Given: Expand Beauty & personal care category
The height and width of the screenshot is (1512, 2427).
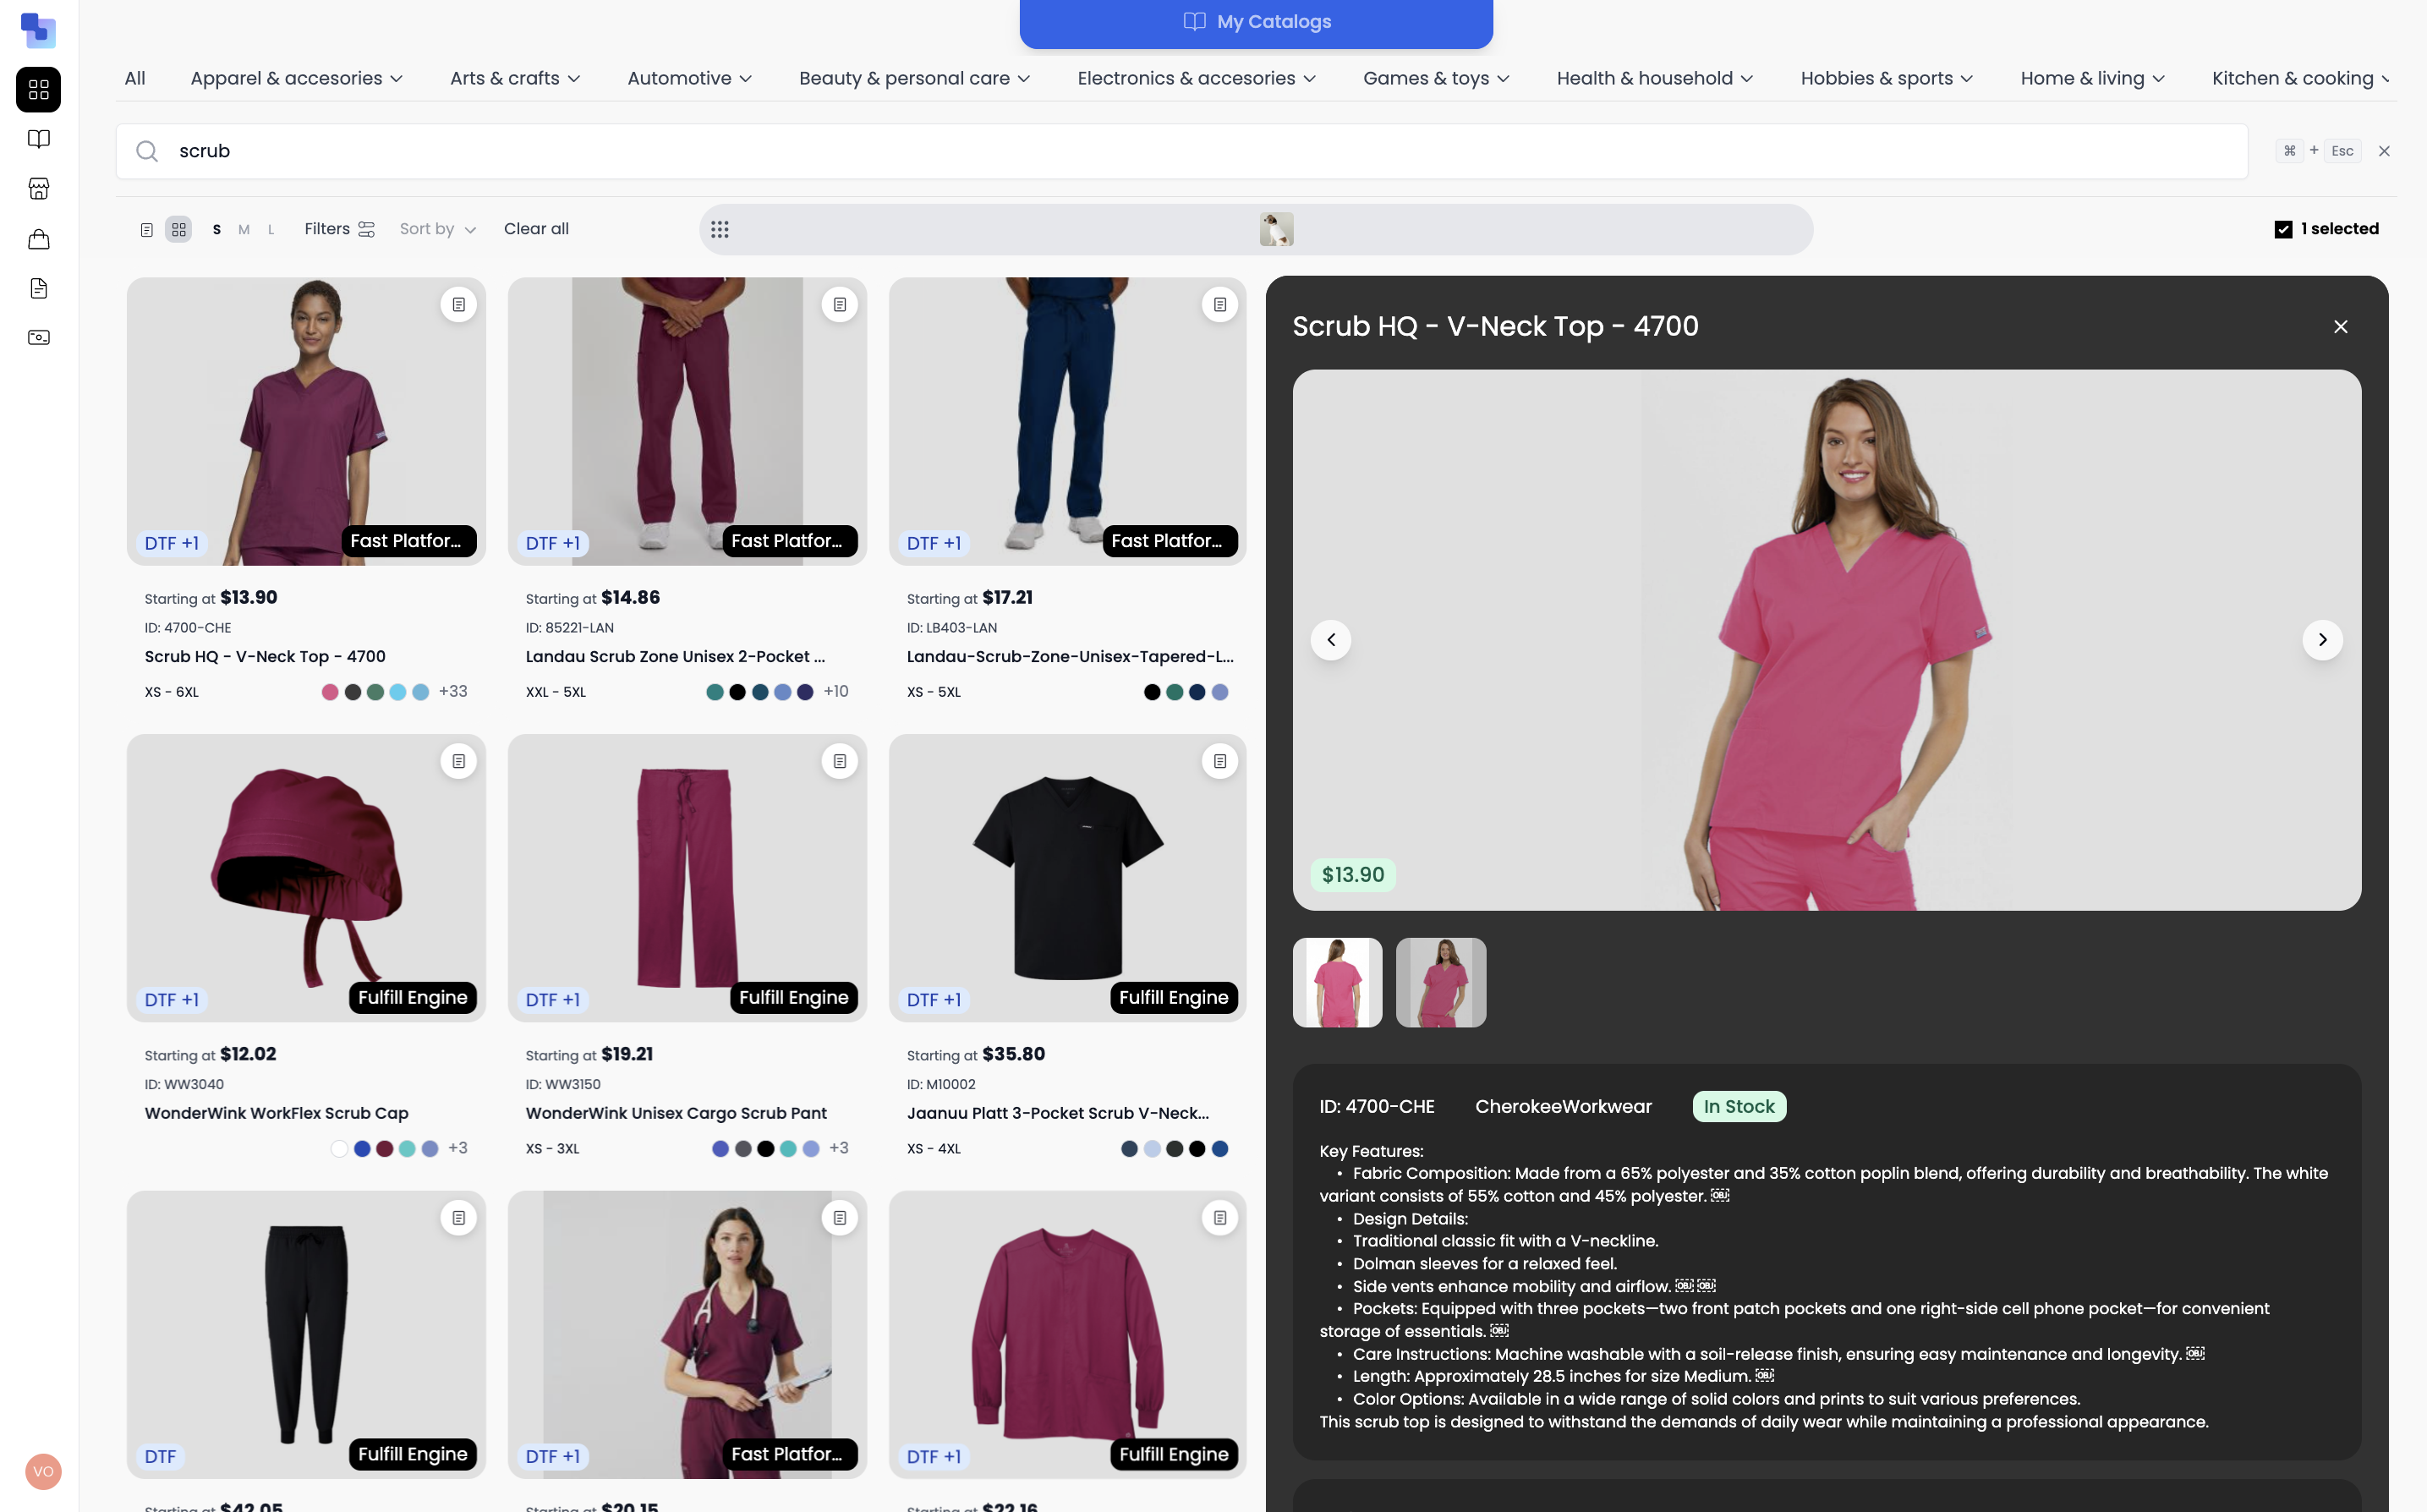Looking at the screenshot, I should [915, 78].
